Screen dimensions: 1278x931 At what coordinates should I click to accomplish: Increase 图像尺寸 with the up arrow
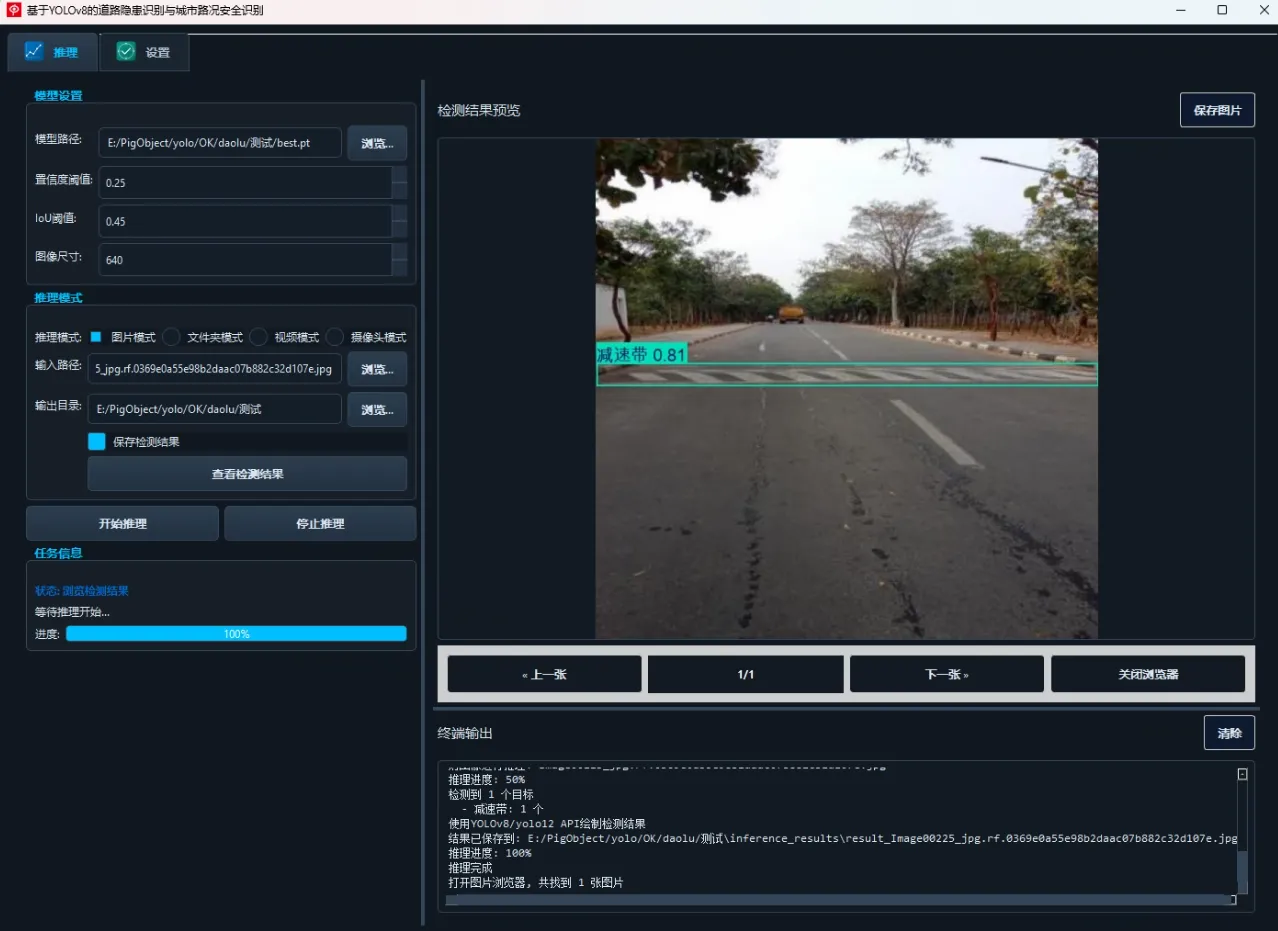coord(399,252)
